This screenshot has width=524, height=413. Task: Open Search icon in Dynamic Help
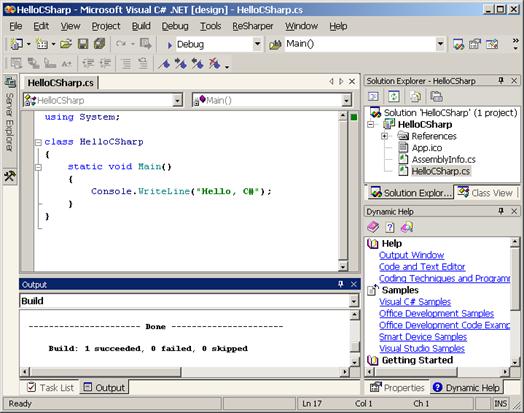point(407,227)
